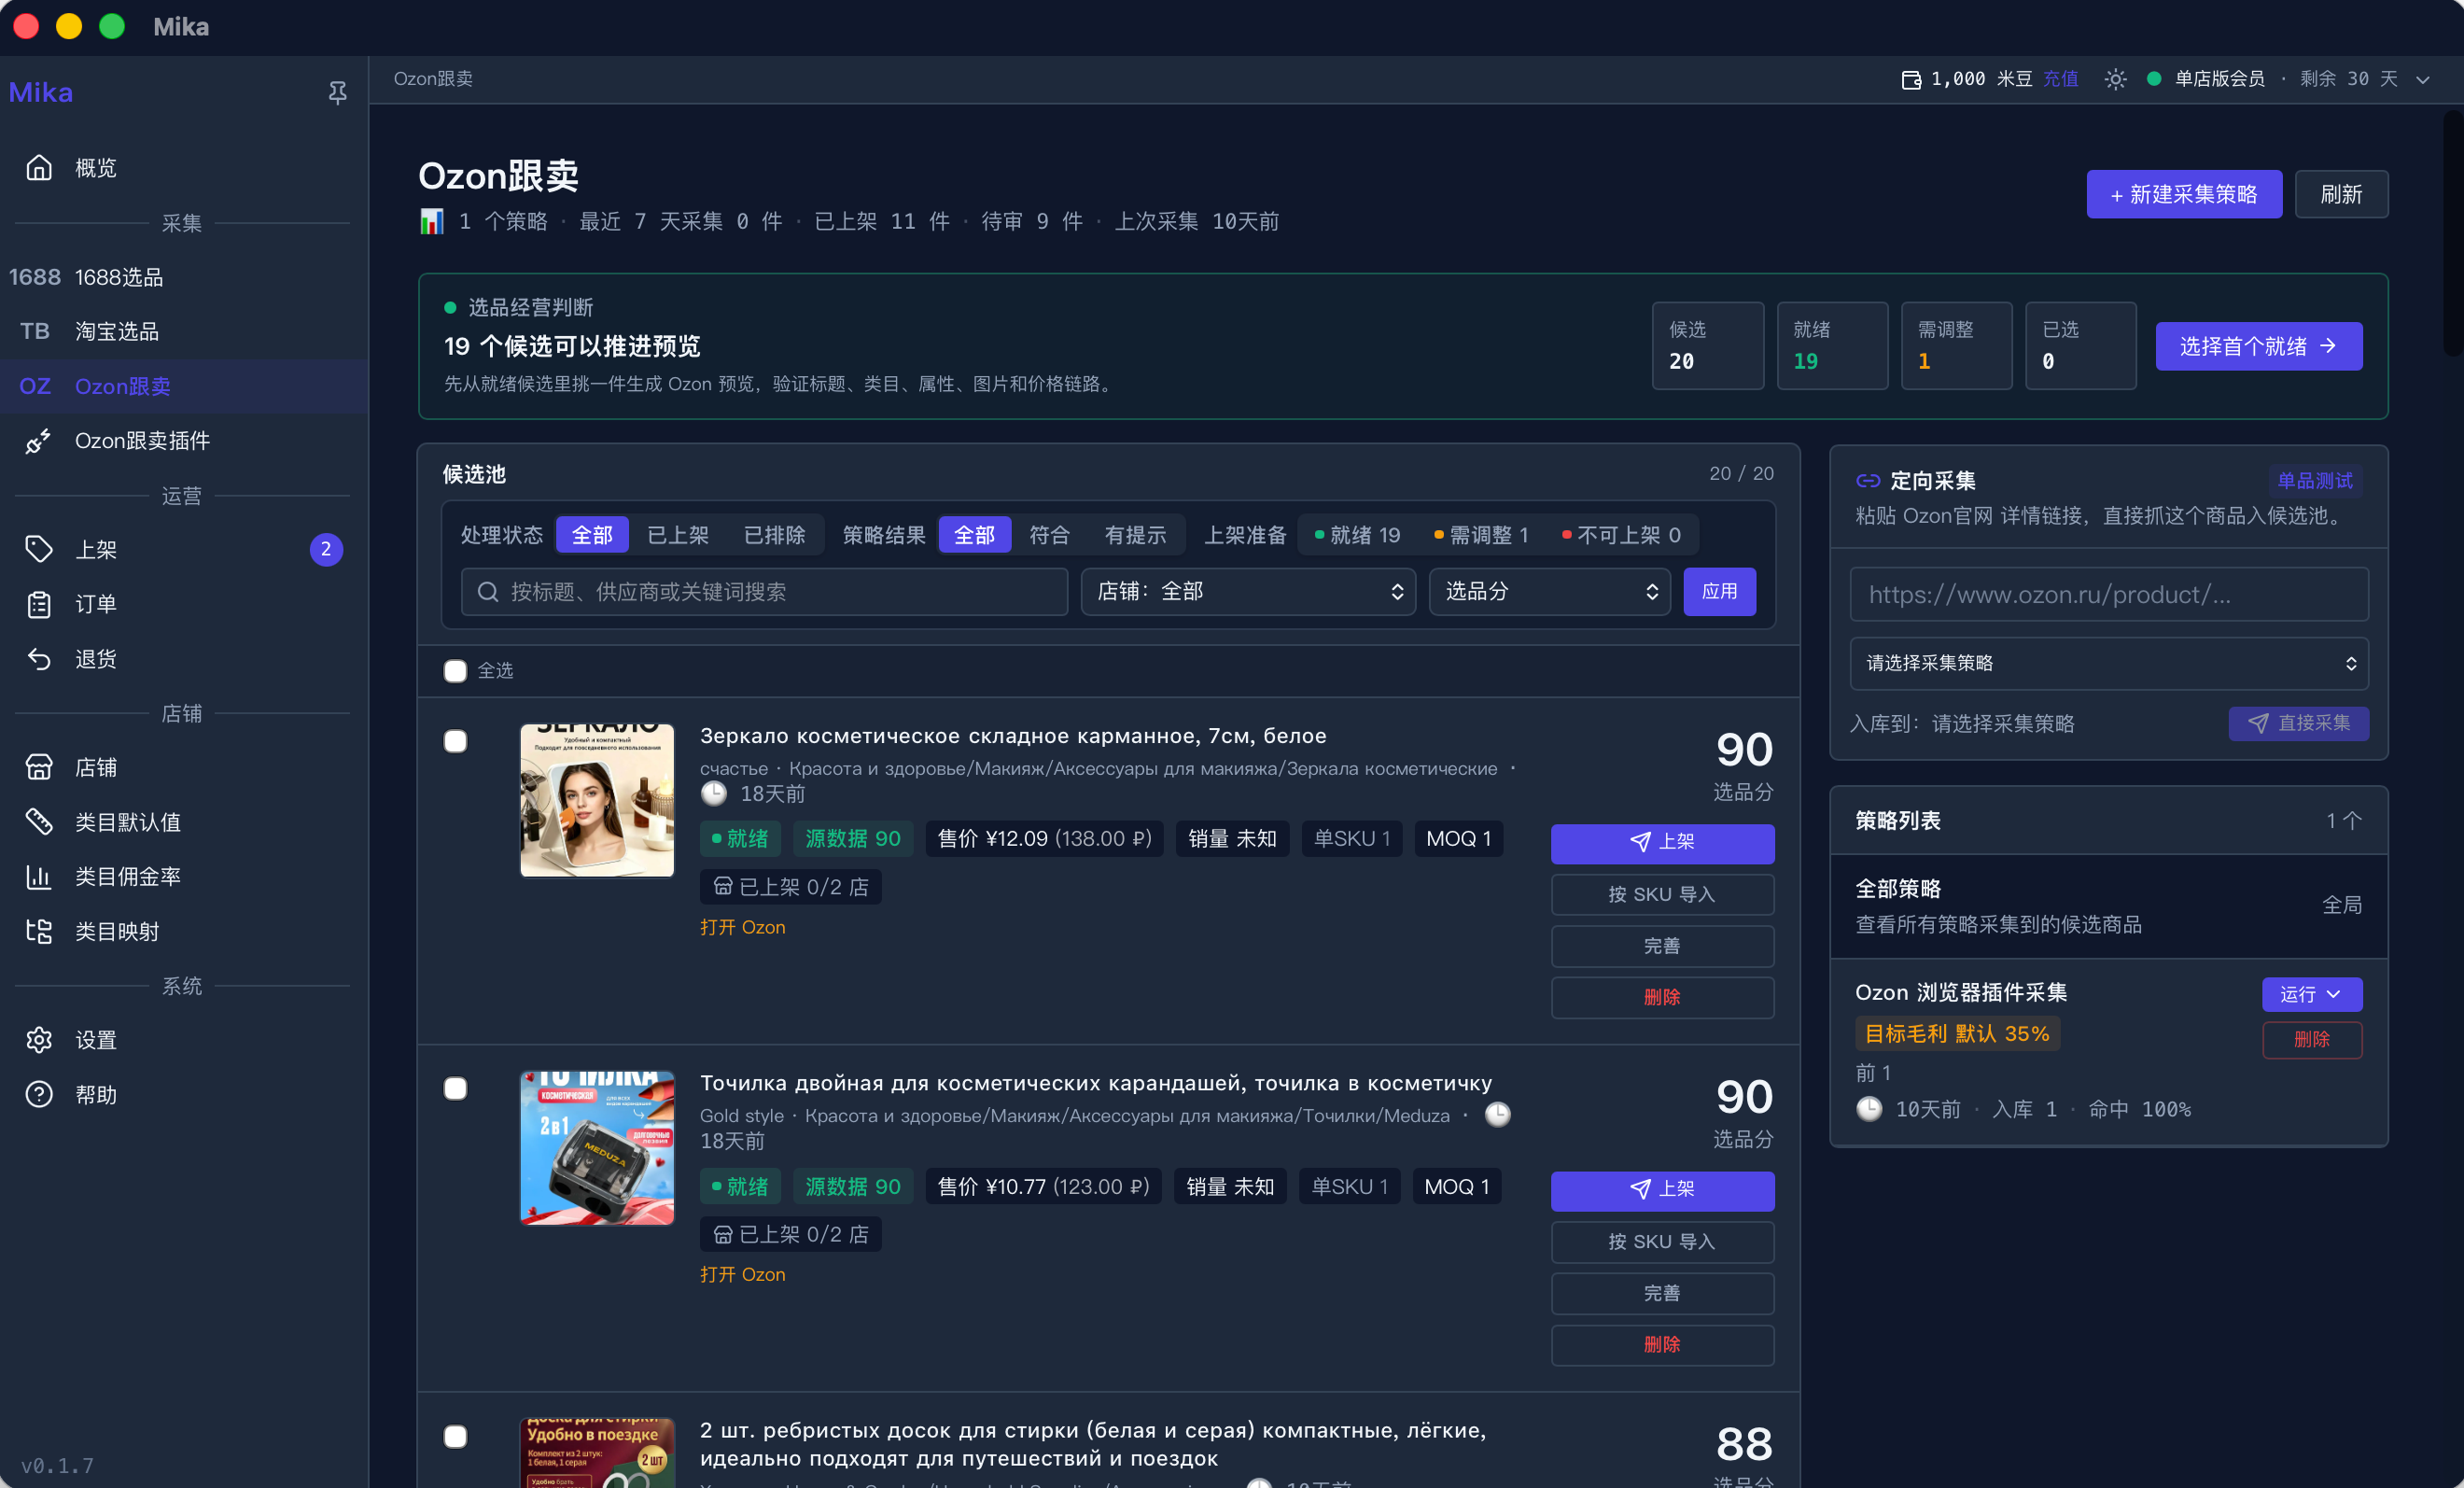This screenshot has width=2464, height=1488.
Task: Click the wallet icon beside 1,000 米豆
Action: 1910,79
